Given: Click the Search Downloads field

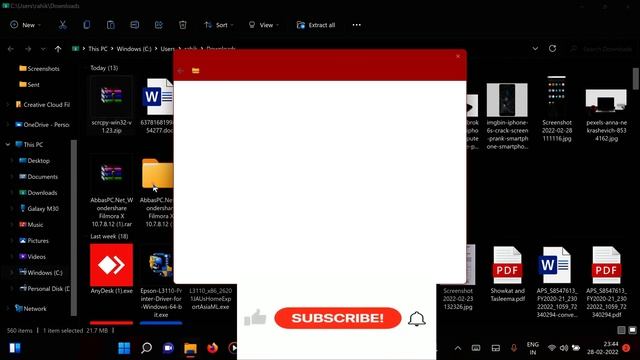Looking at the screenshot, I should [602, 49].
